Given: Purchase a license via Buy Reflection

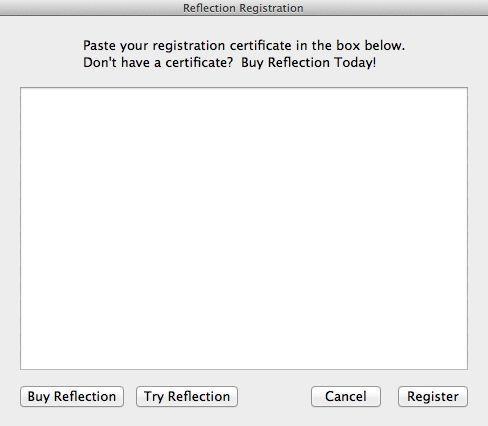Looking at the screenshot, I should [x=72, y=396].
